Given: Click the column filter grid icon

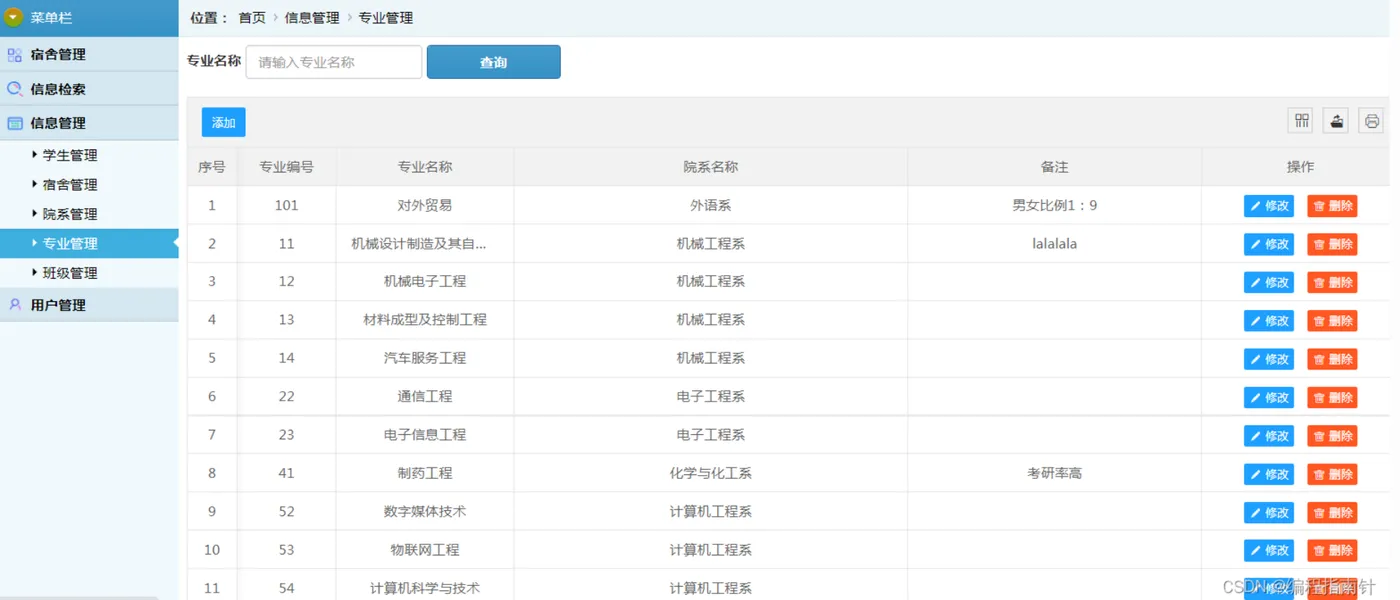Looking at the screenshot, I should (1302, 121).
